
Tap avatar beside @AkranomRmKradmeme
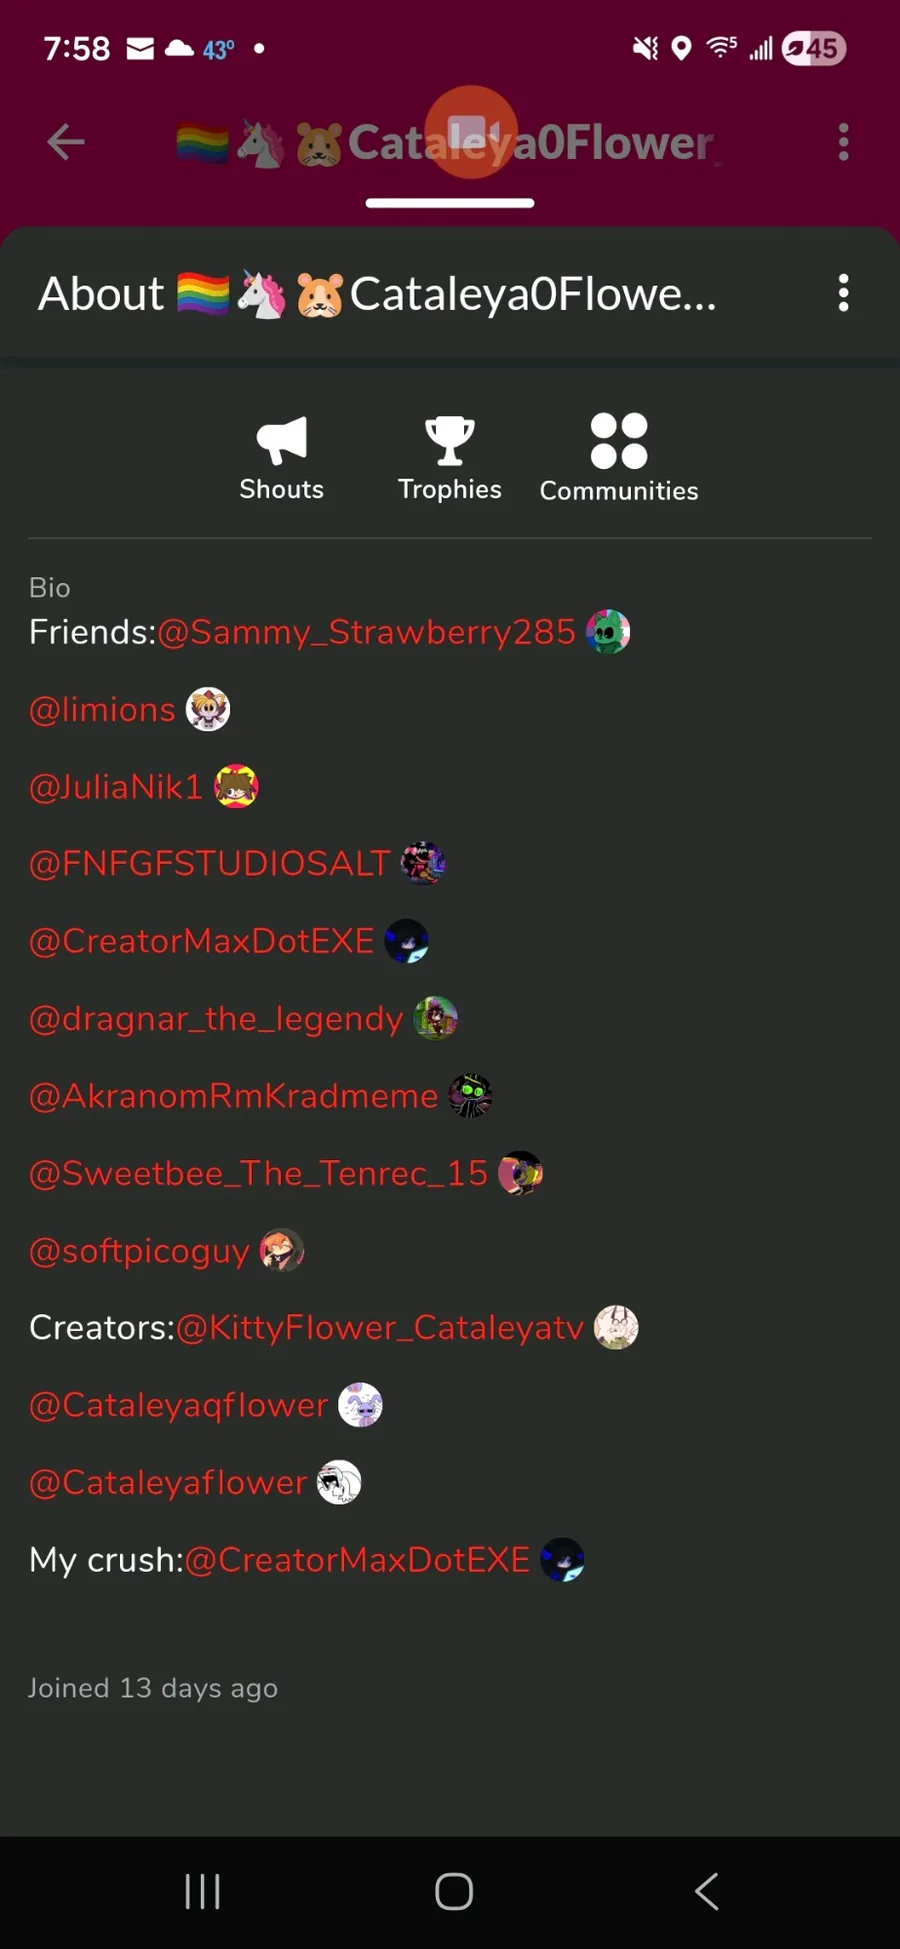[x=470, y=1095]
